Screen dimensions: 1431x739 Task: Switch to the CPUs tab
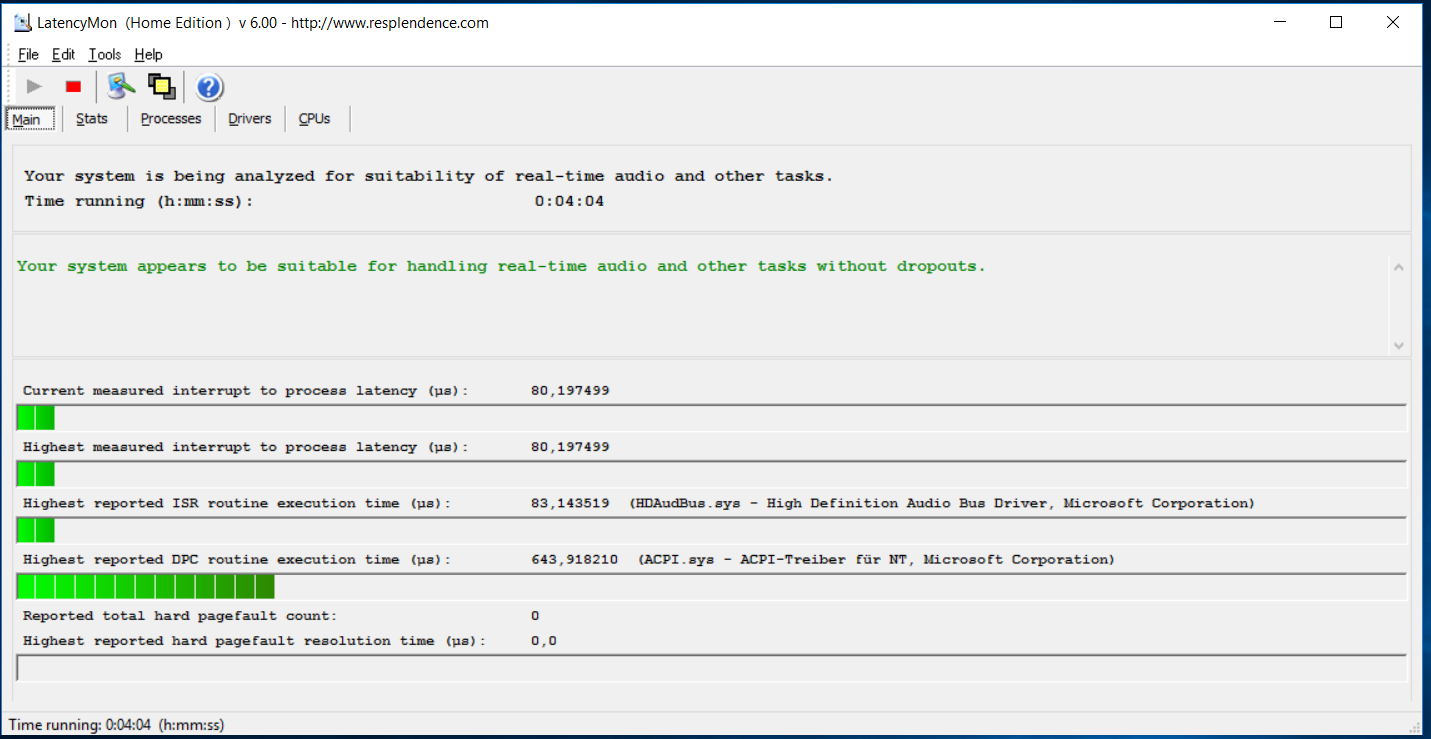314,119
